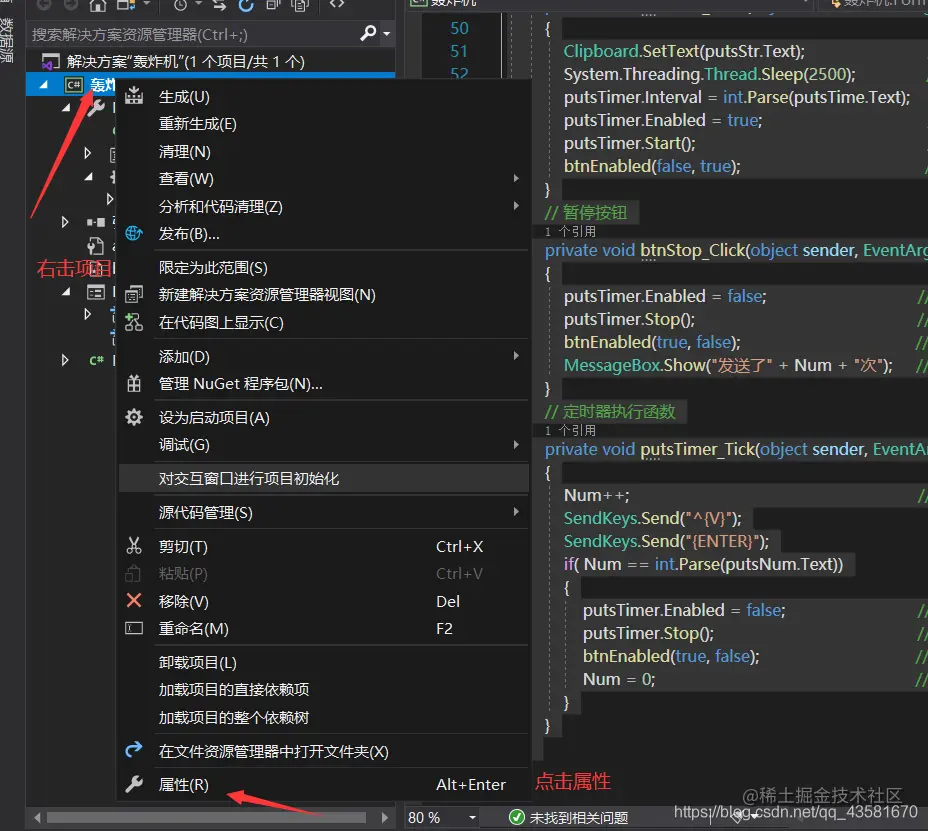Click the rename box icon beside 重命名(M)
Screen dimensions: 928x831
[x=134, y=628]
